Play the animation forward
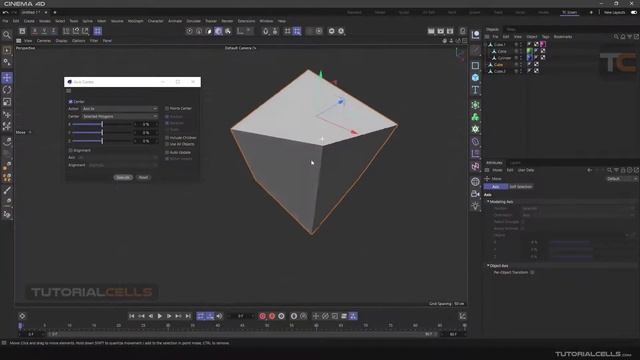 [160, 316]
